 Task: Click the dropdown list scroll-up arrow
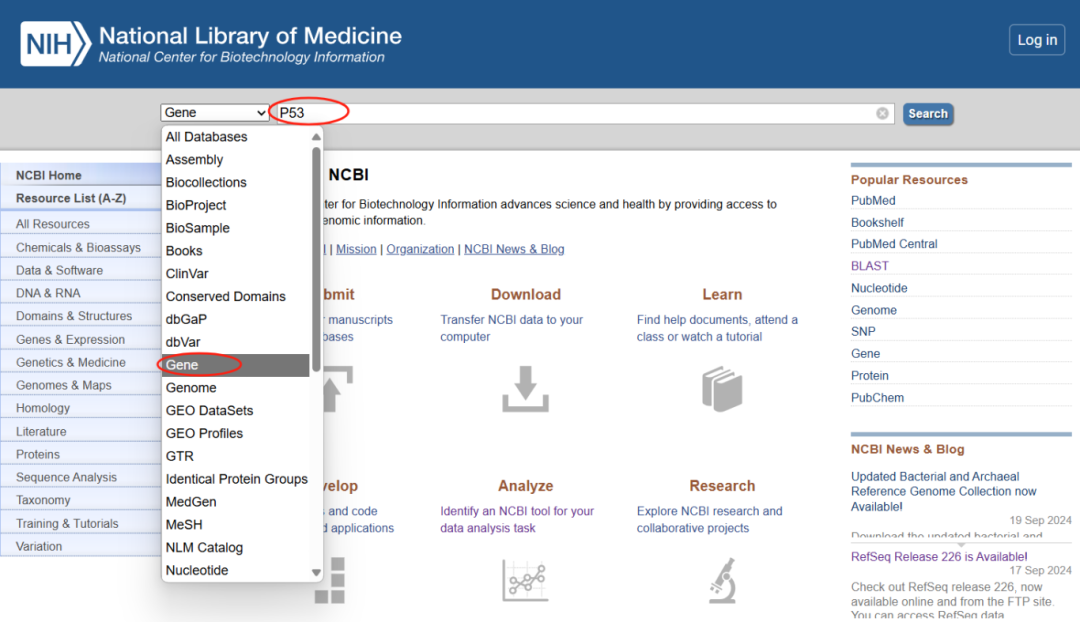pyautogui.click(x=316, y=137)
